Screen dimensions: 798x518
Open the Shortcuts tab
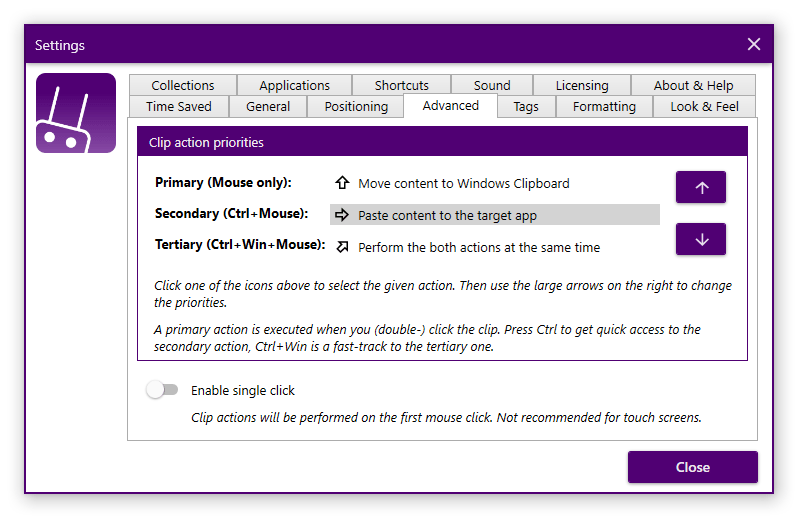pos(402,85)
